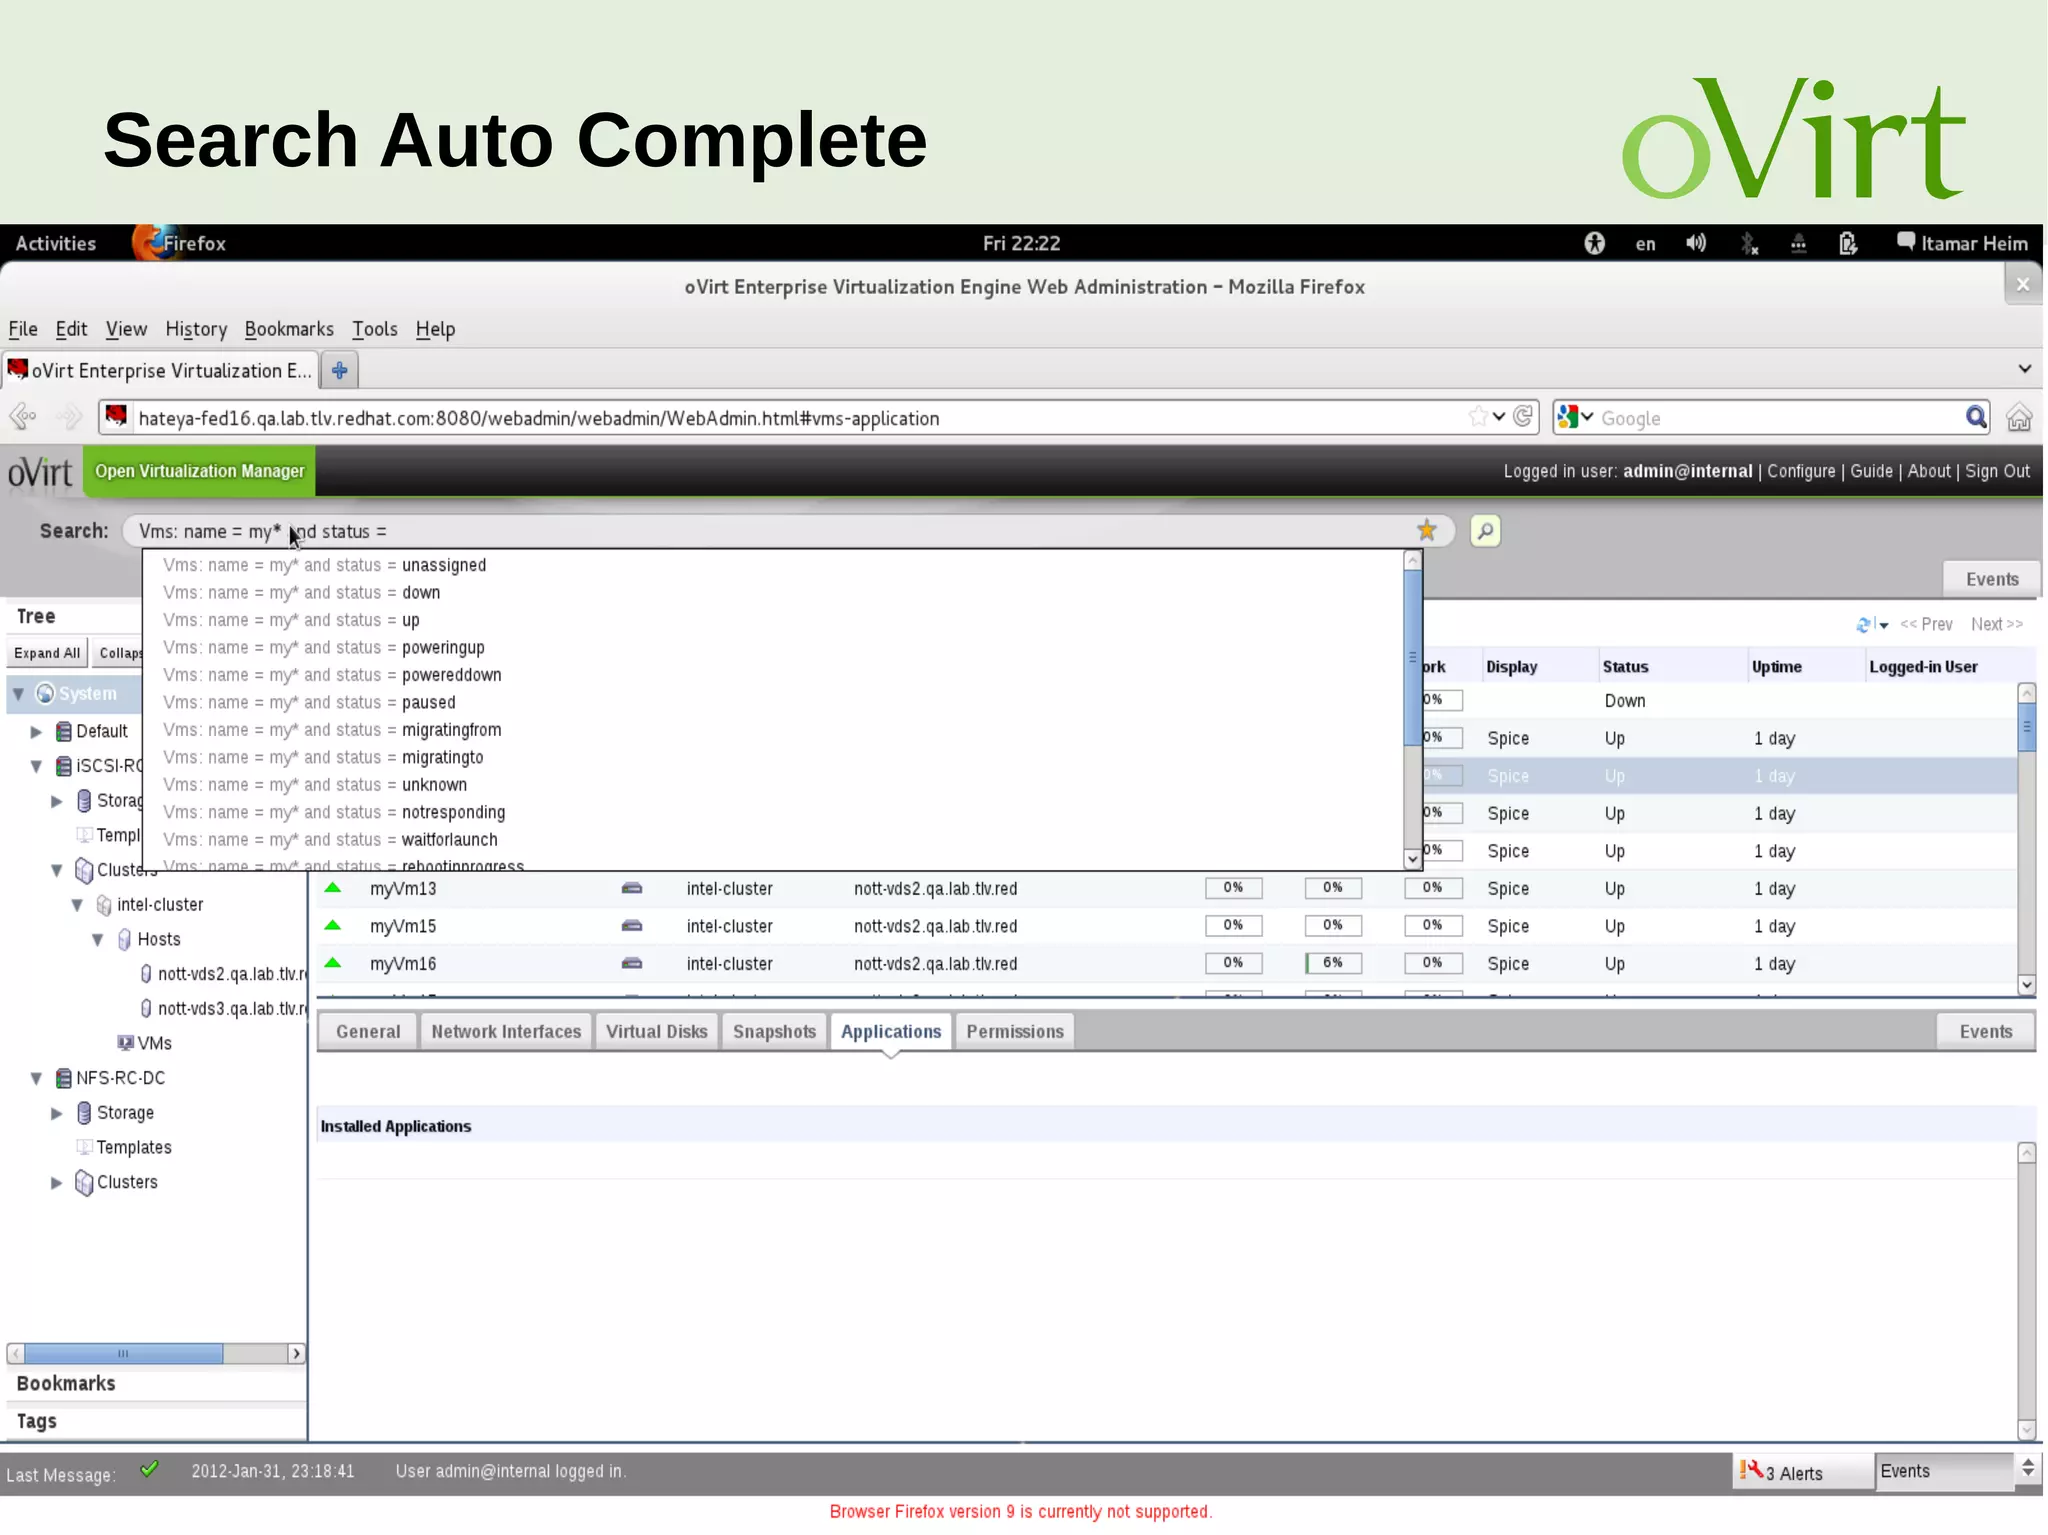Click the oVirt logo in the header
The height and width of the screenshot is (1535, 2048).
[x=40, y=472]
